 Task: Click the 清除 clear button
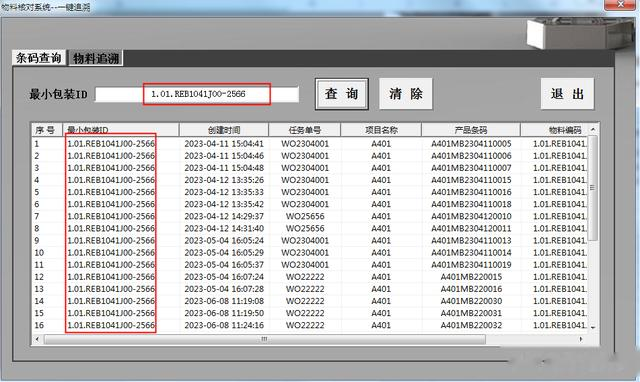pos(405,94)
